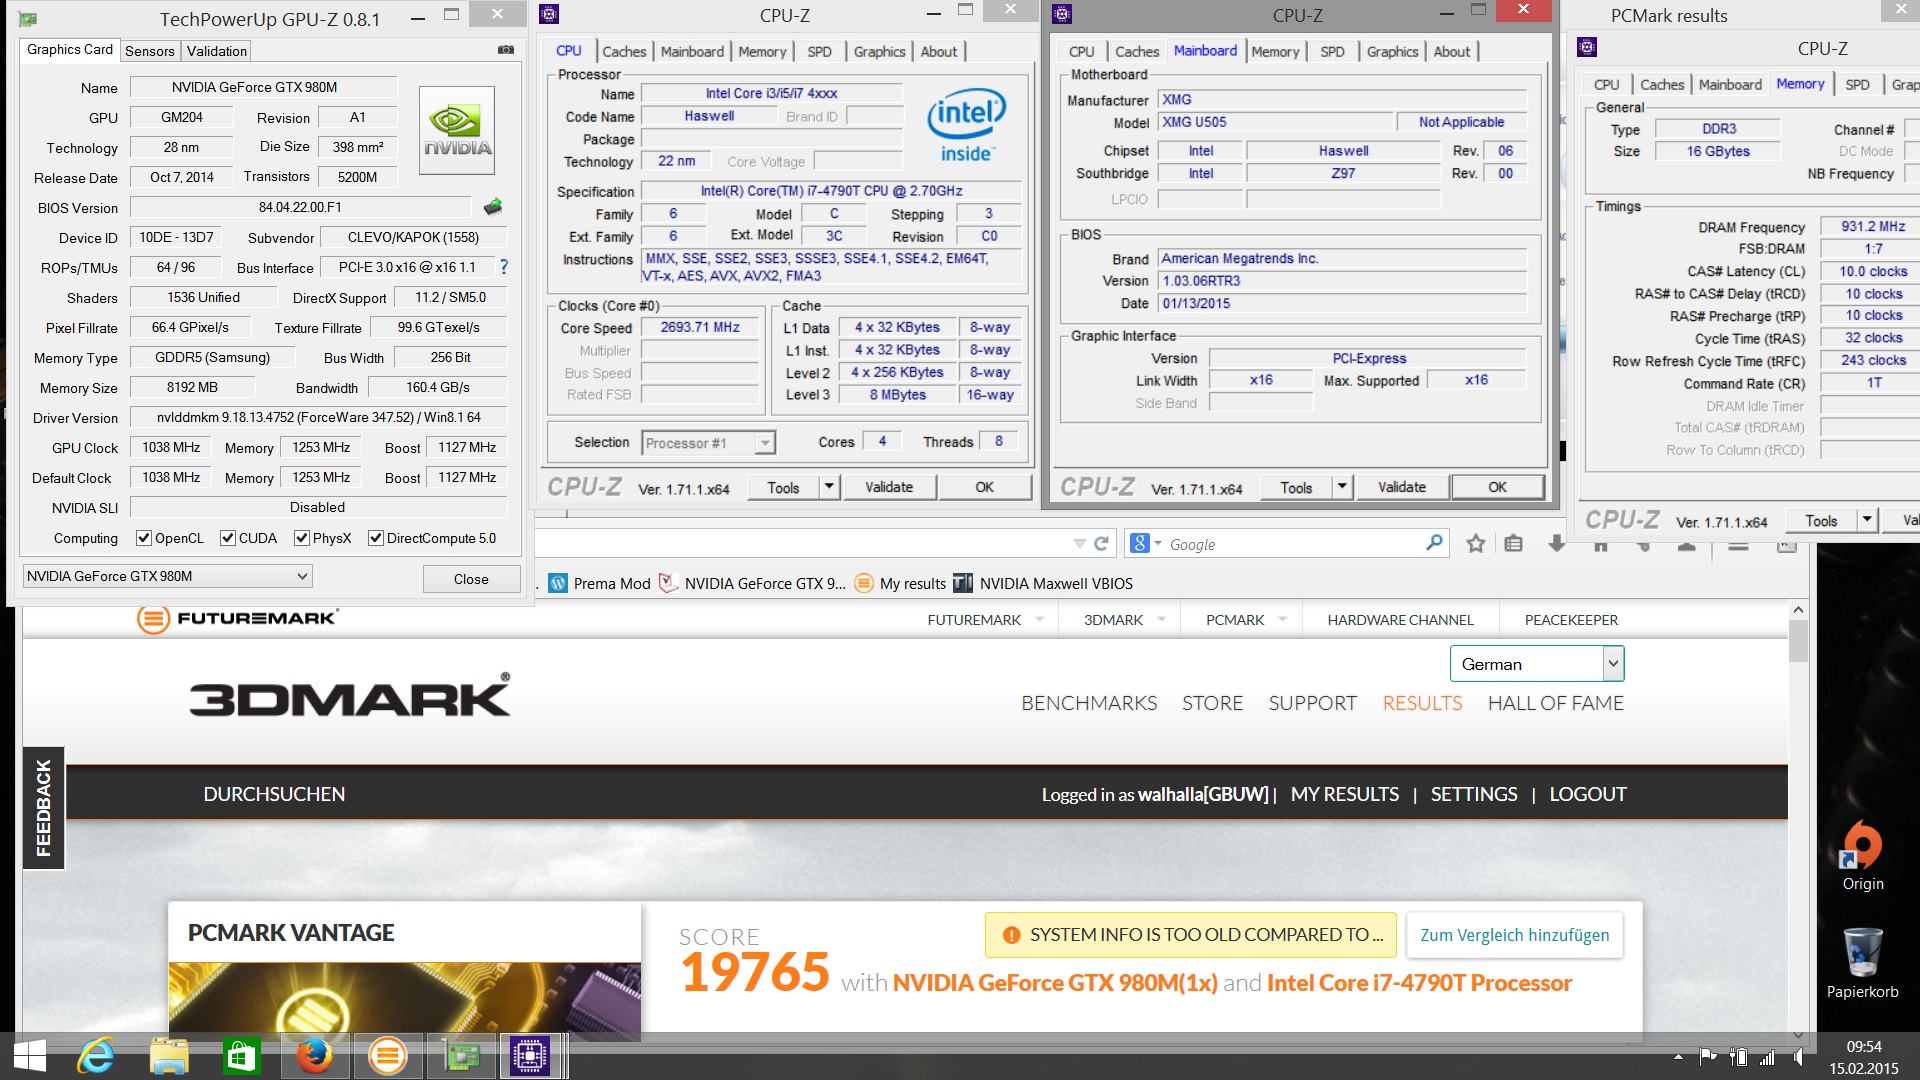The height and width of the screenshot is (1080, 1920).
Task: Toggle the DirectCompute 5.0 checkbox
Action: 376,538
